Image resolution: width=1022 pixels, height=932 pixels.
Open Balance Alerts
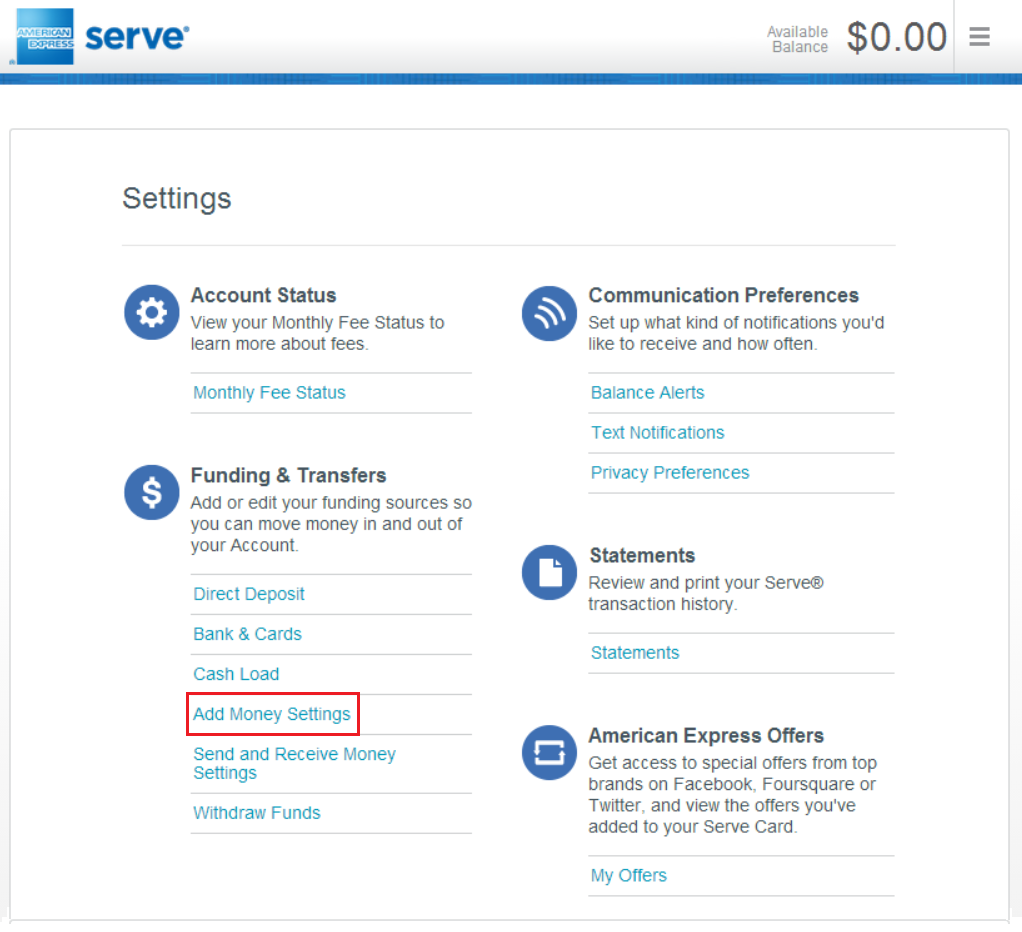click(x=647, y=392)
